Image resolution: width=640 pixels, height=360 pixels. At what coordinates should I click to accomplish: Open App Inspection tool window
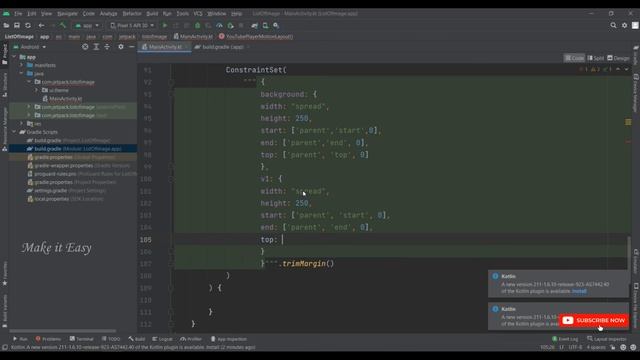pos(229,339)
